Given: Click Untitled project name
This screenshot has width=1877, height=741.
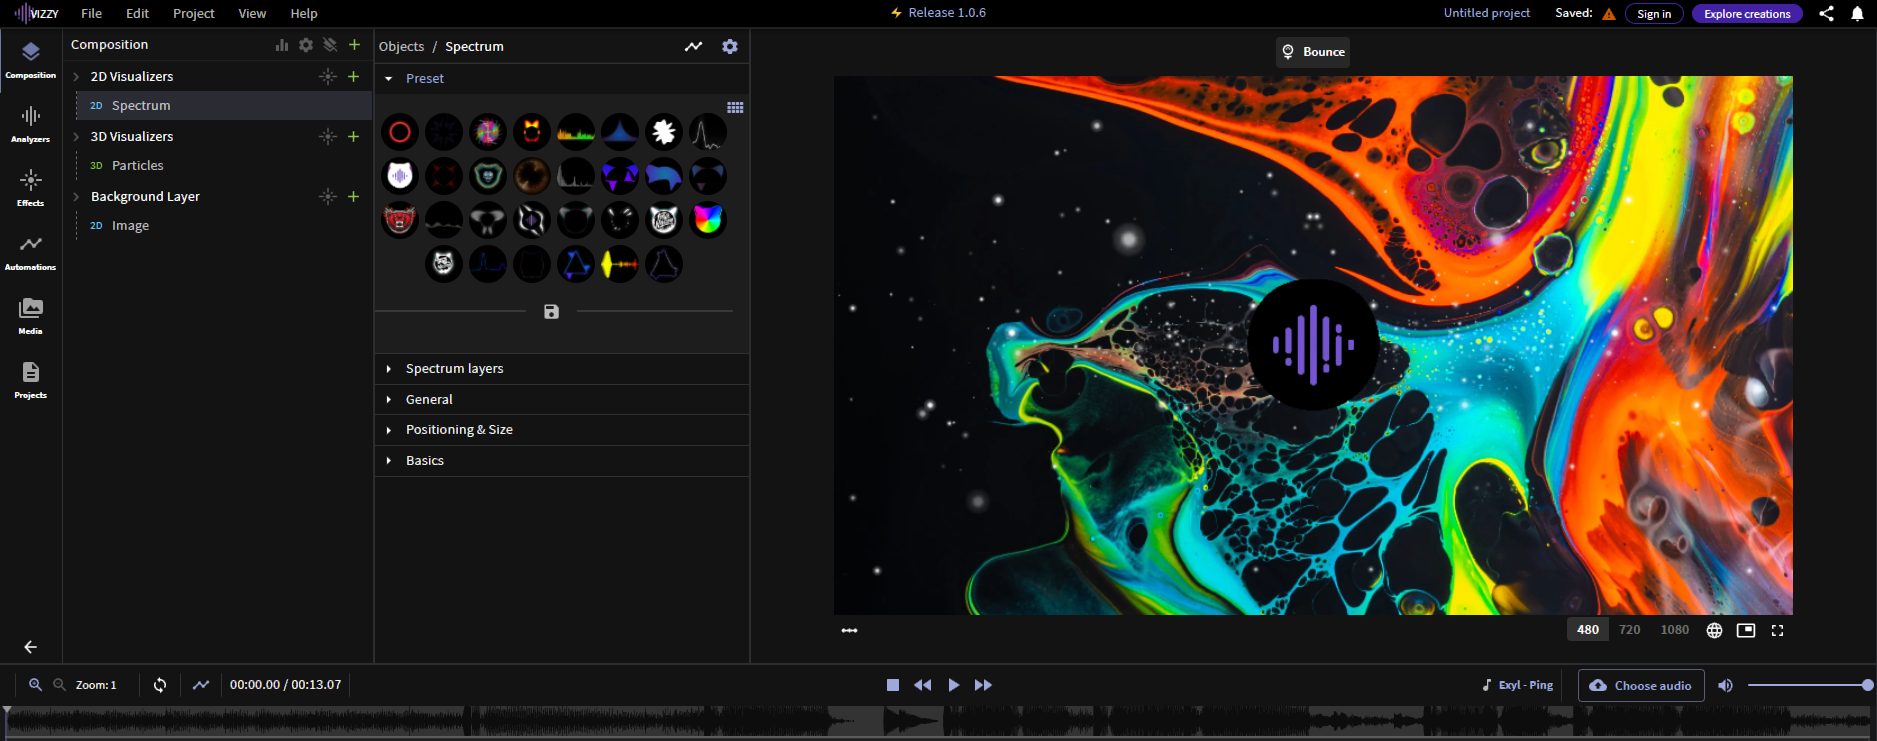Looking at the screenshot, I should [1486, 13].
